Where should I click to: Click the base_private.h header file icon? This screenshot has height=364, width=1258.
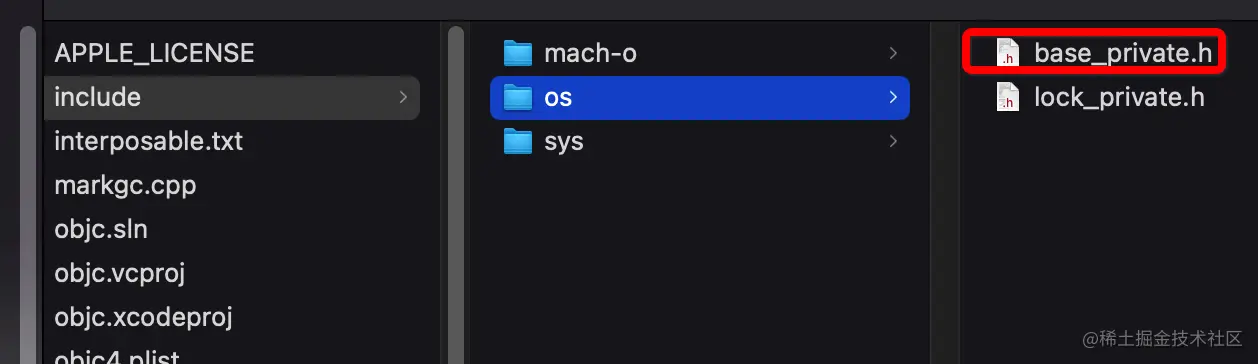[1007, 53]
